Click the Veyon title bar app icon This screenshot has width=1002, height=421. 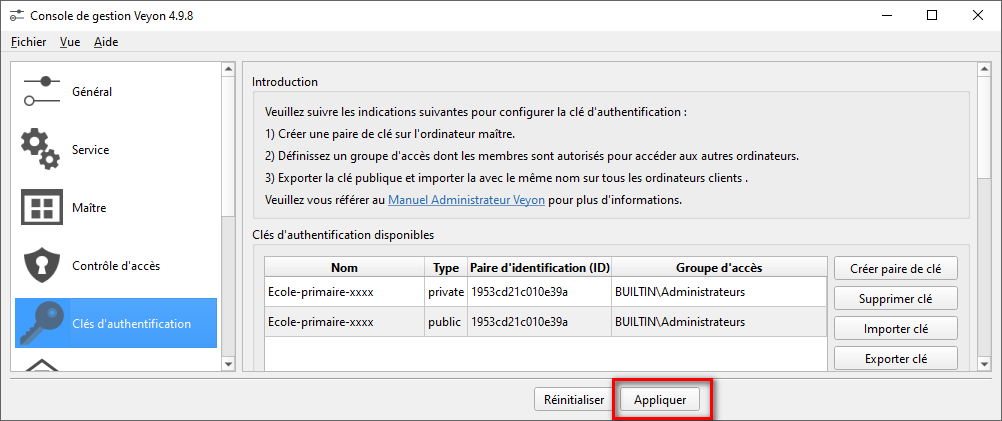pyautogui.click(x=17, y=16)
